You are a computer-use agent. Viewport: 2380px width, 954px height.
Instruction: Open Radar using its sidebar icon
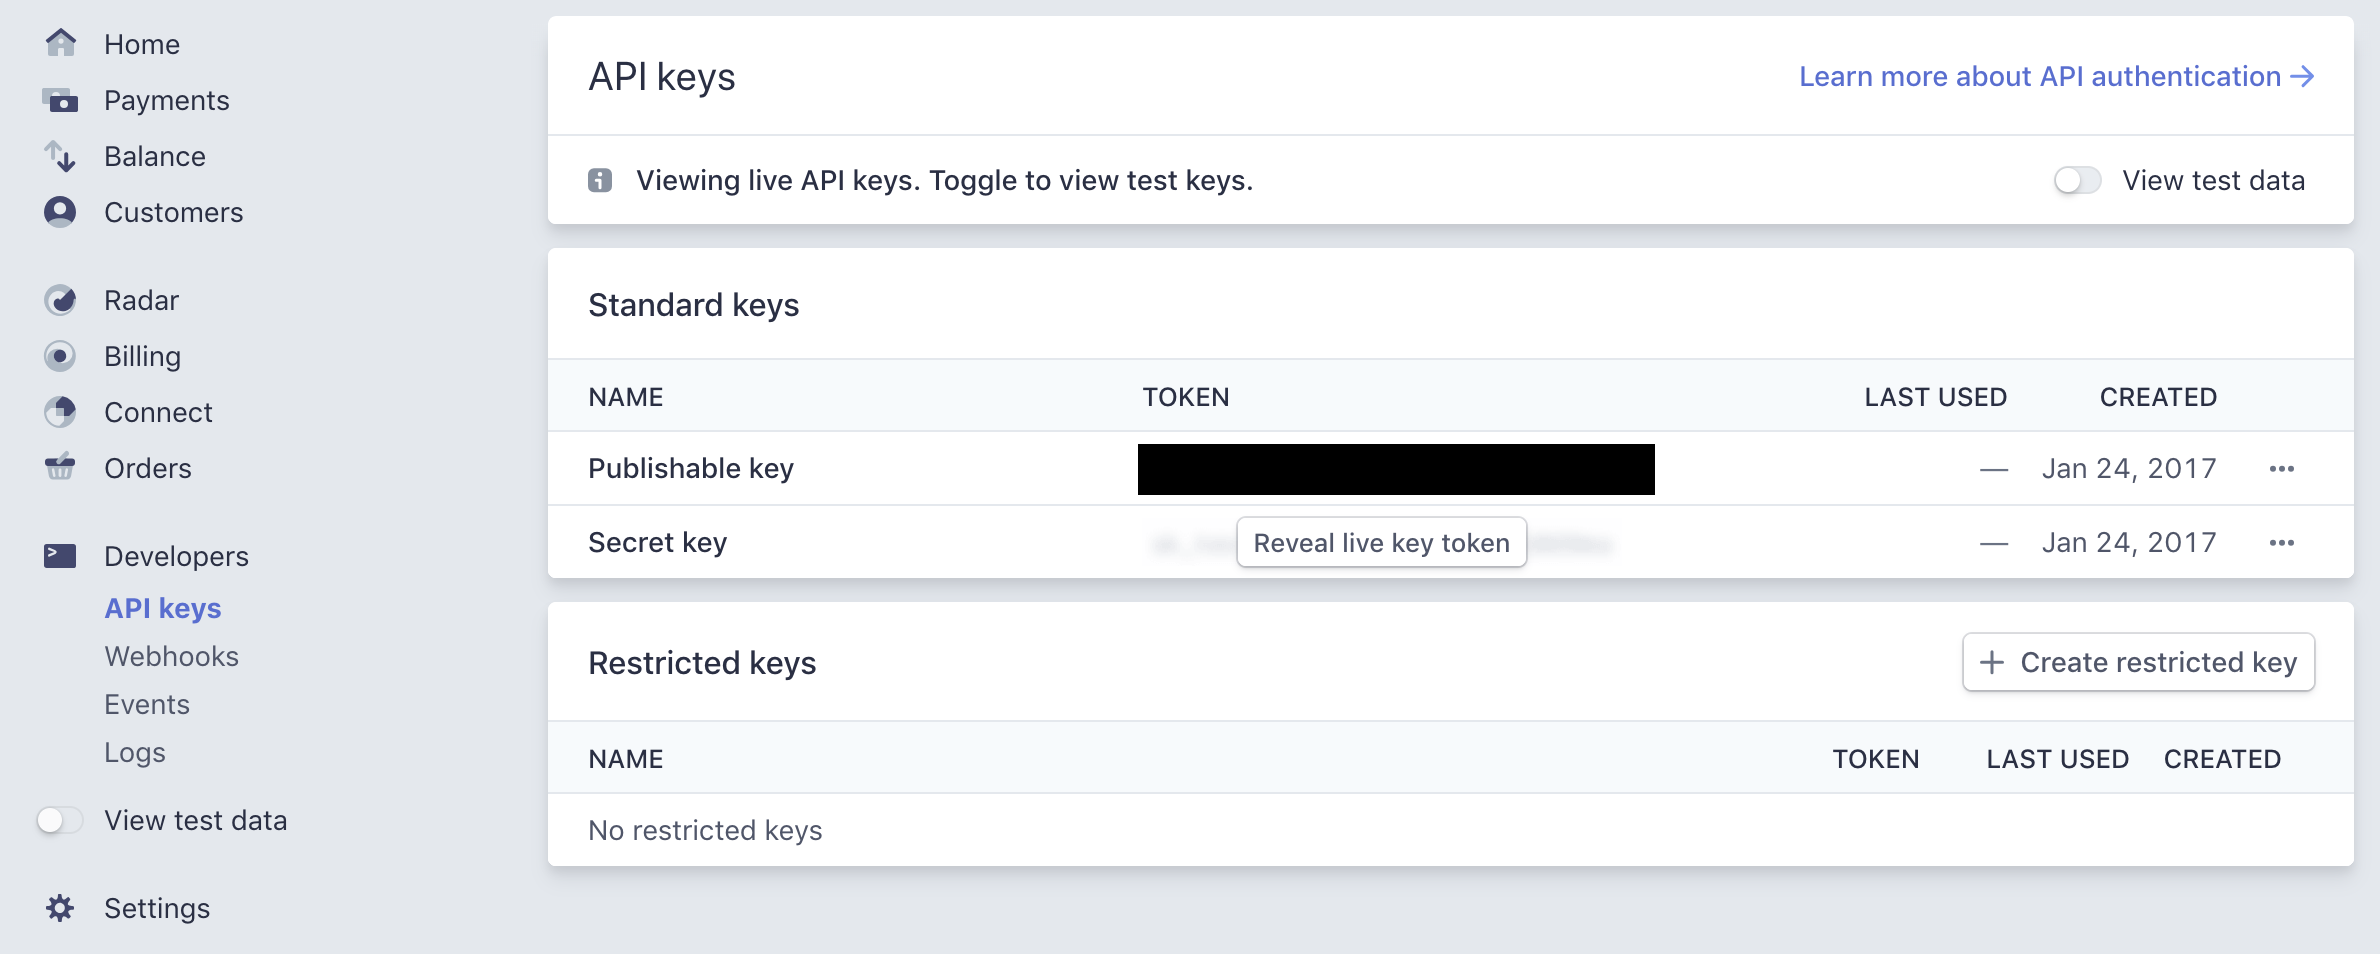[60, 300]
